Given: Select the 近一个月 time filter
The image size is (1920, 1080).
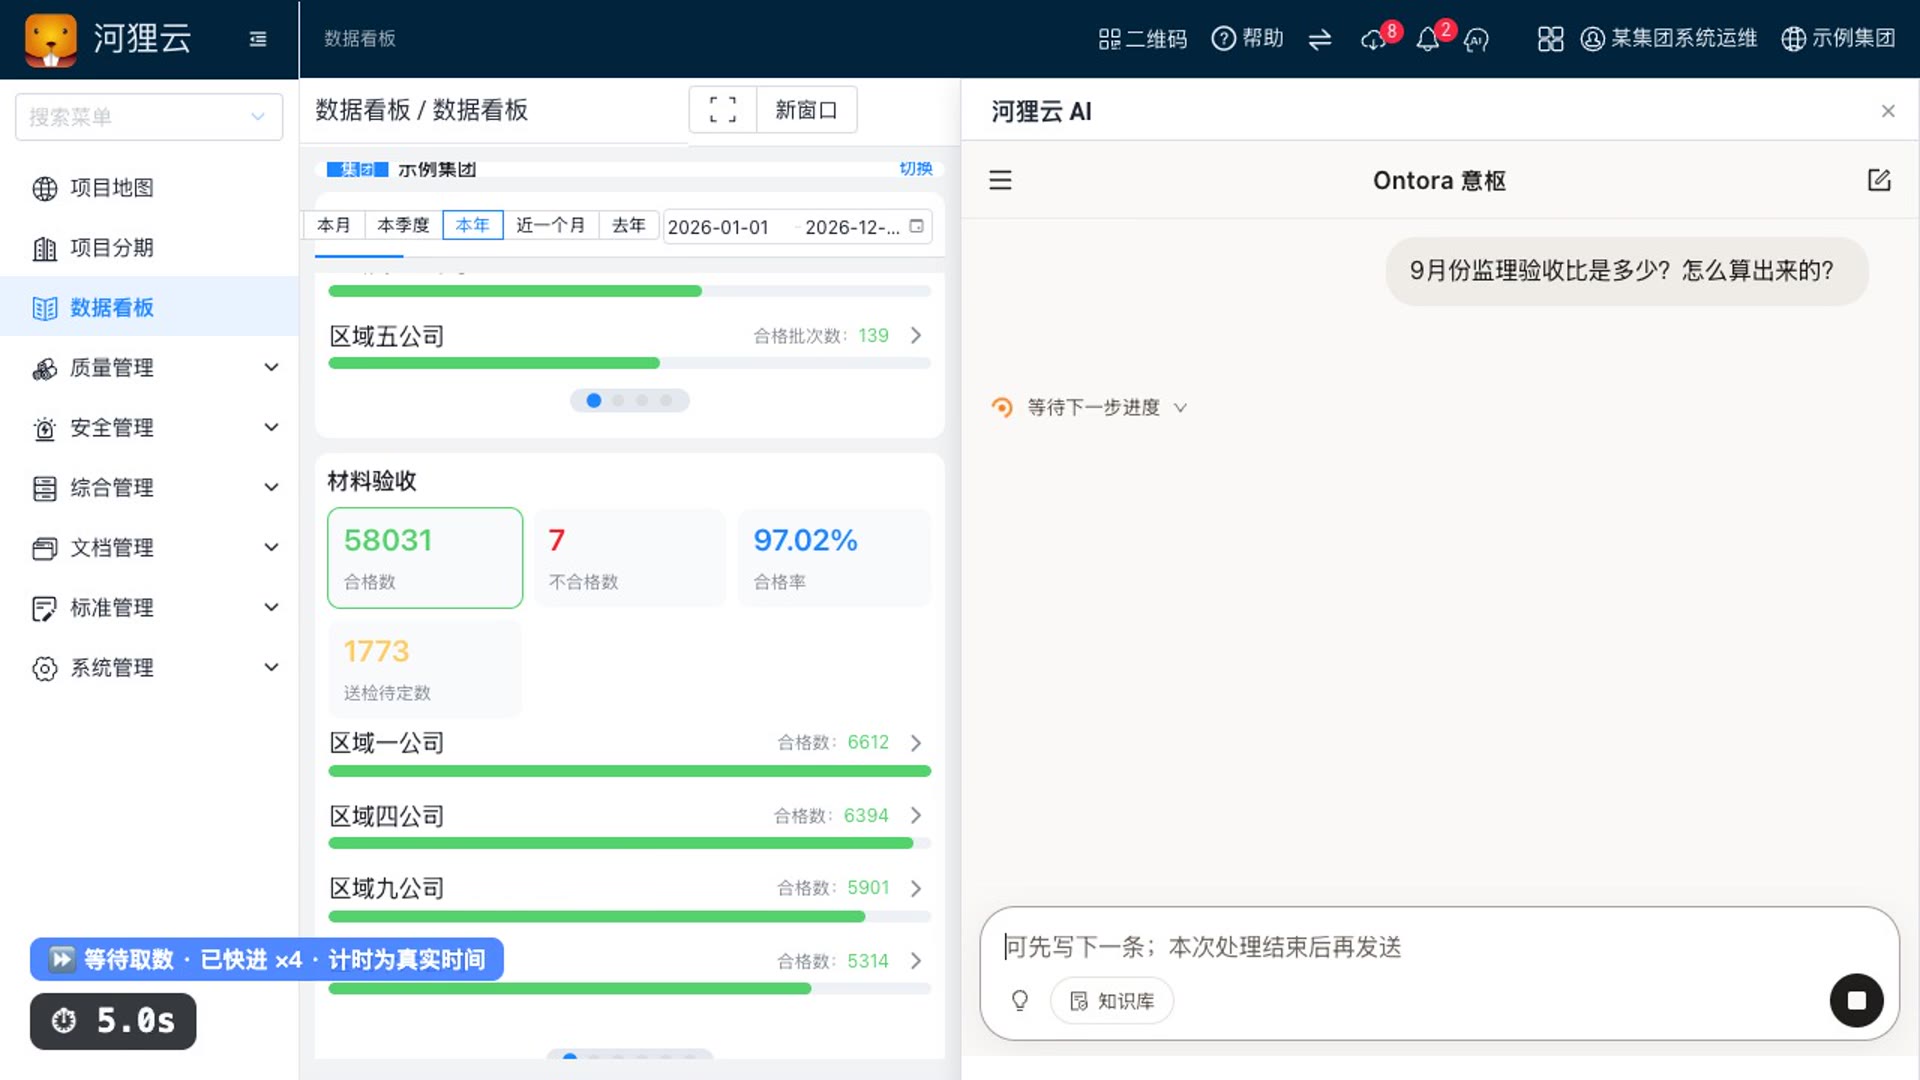Looking at the screenshot, I should (550, 225).
